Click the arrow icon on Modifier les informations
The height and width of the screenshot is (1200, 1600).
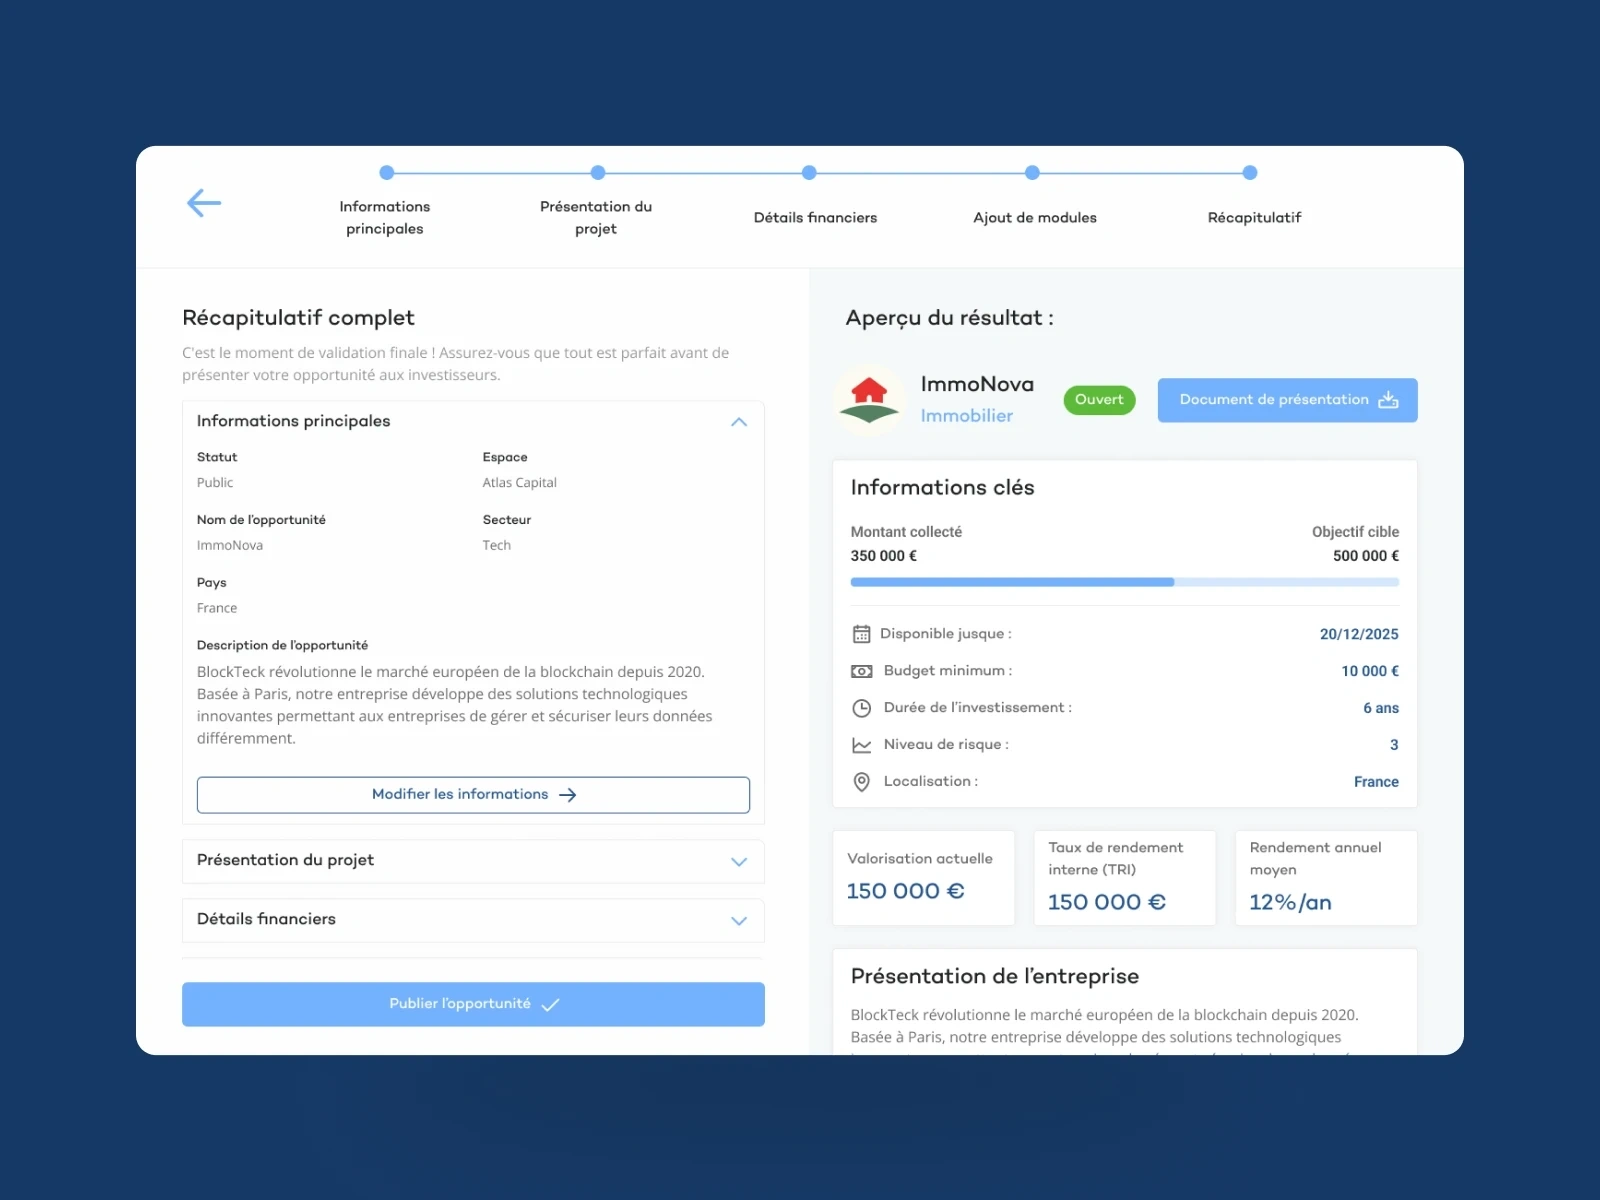click(567, 794)
